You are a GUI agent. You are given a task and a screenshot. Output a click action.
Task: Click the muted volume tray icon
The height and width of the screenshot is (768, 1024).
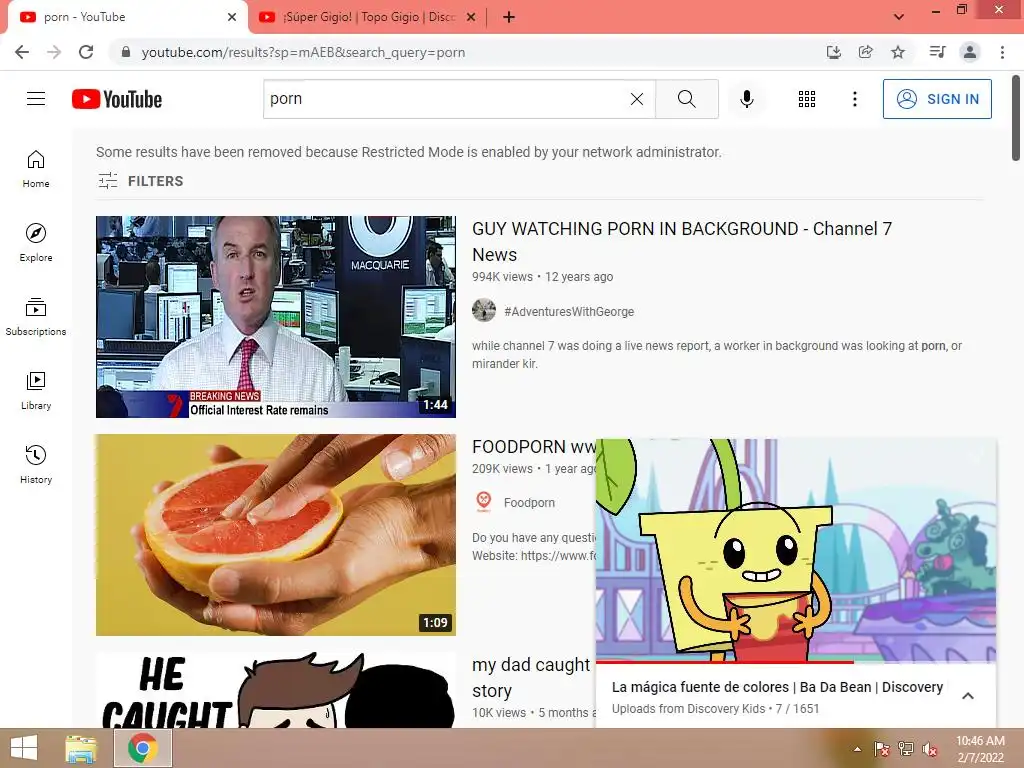pyautogui.click(x=929, y=749)
